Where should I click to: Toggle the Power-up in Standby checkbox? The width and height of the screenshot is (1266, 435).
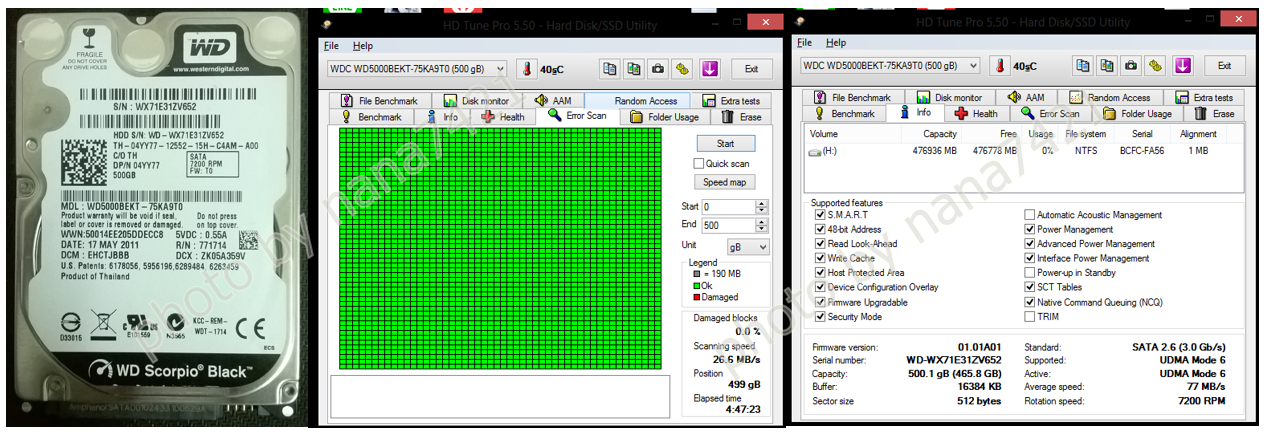pyautogui.click(x=1030, y=273)
